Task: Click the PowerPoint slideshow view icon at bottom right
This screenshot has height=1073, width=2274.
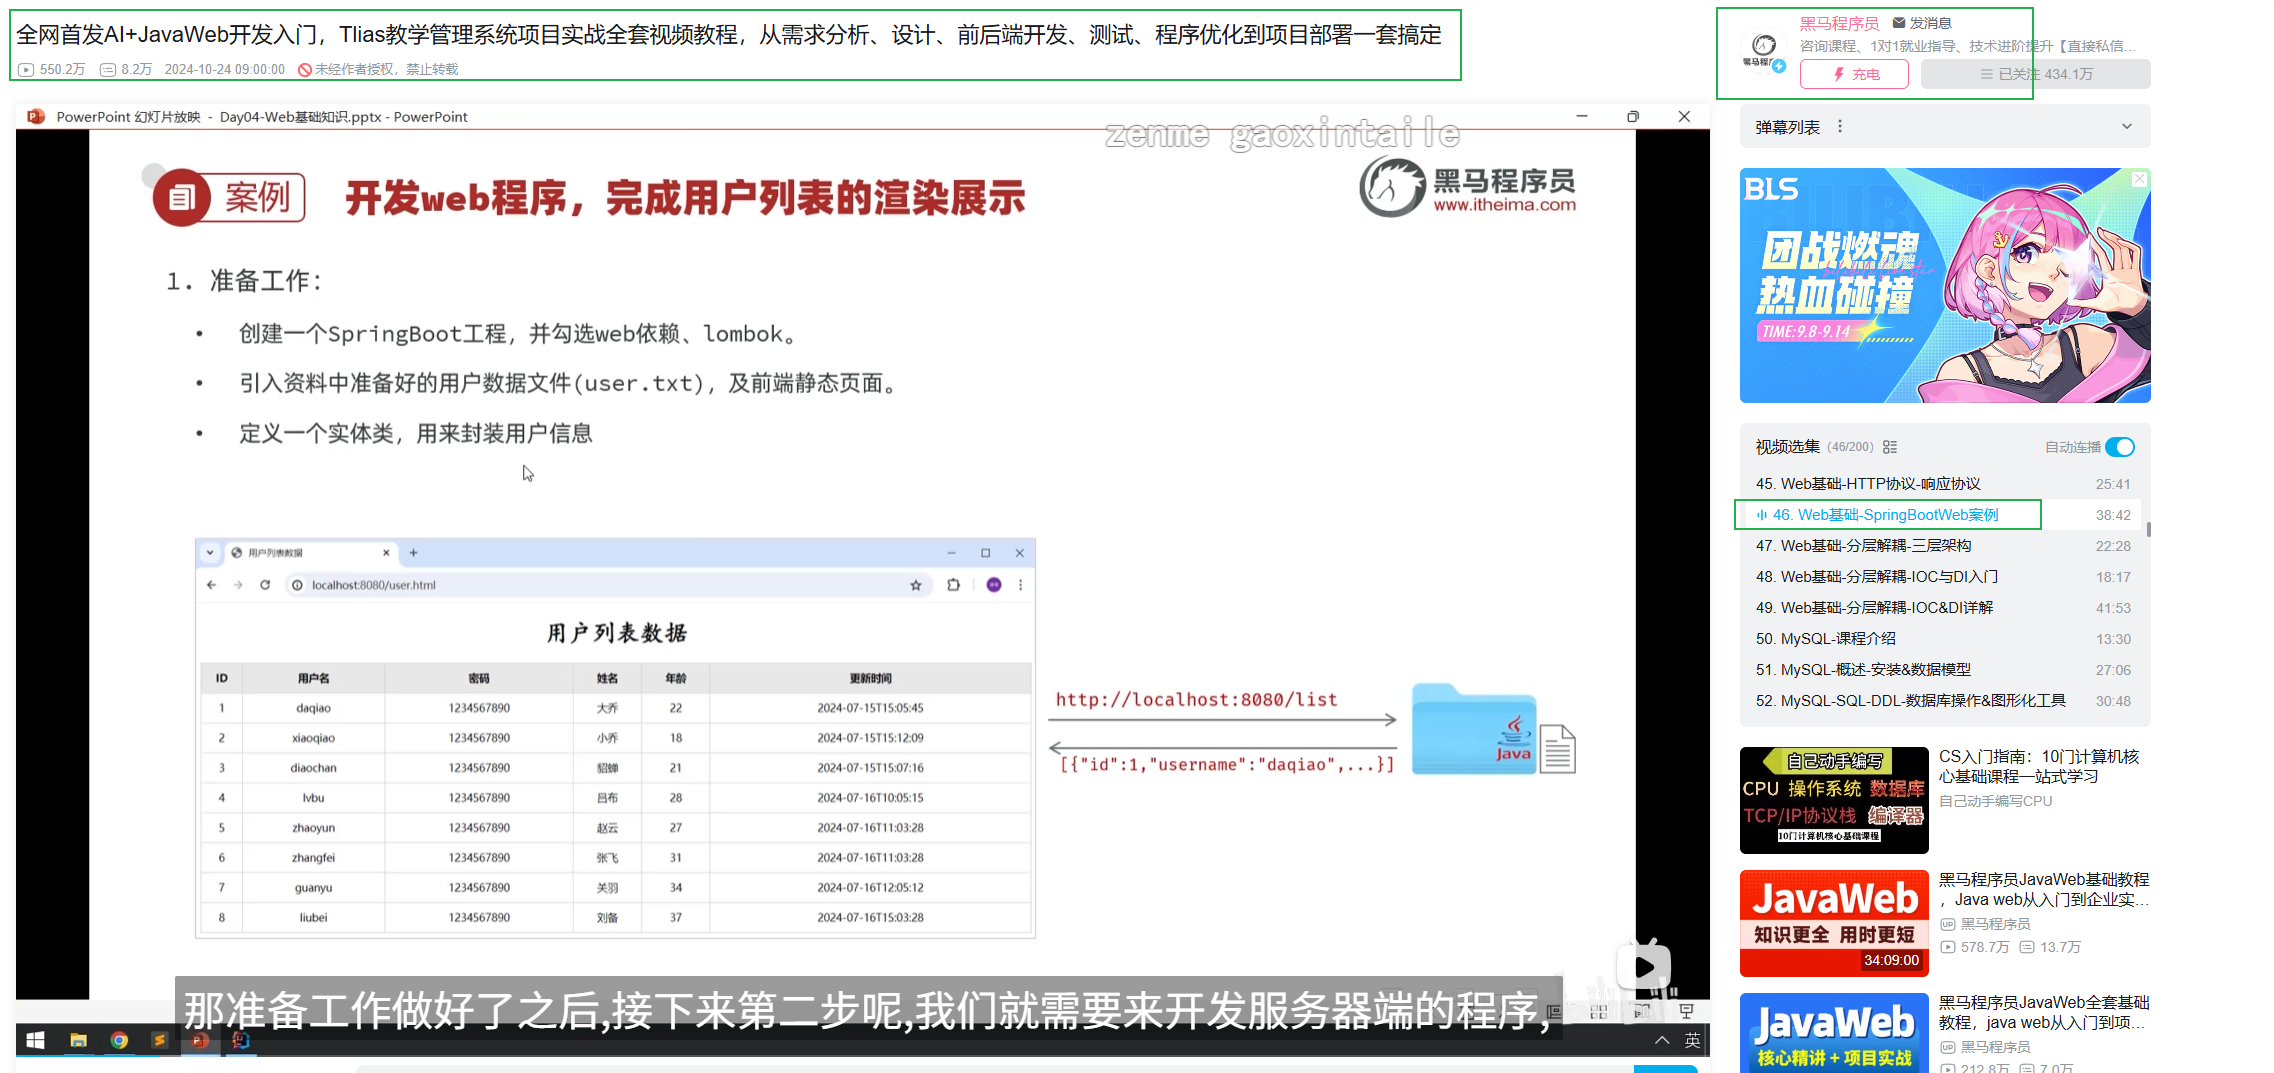Action: point(1686,1011)
